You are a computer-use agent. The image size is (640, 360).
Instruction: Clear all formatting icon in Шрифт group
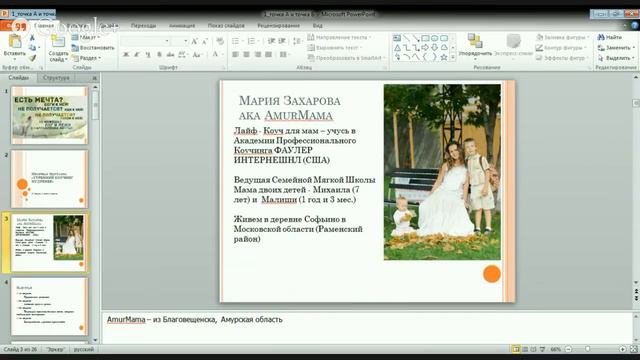pyautogui.click(x=220, y=41)
